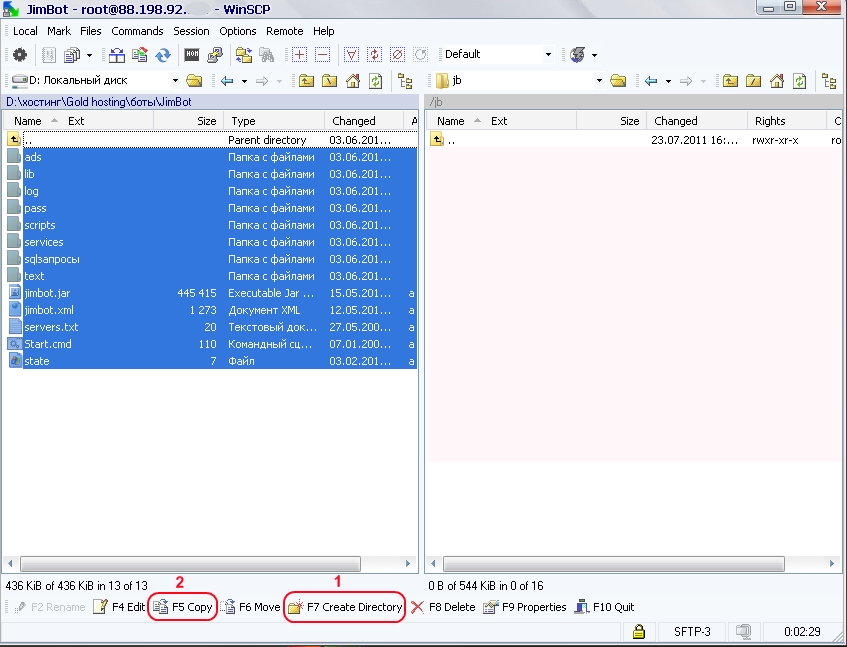Viewport: 847px width, 647px height.
Task: Click the remote panel horizontal scrollbar
Action: [x=614, y=564]
